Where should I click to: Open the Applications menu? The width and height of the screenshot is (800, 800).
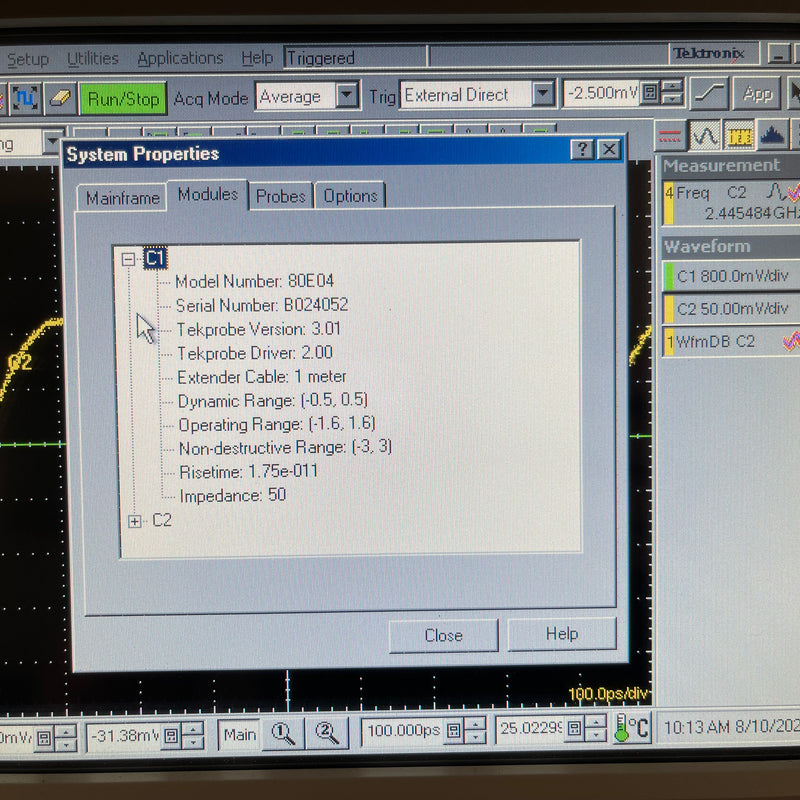pyautogui.click(x=180, y=58)
